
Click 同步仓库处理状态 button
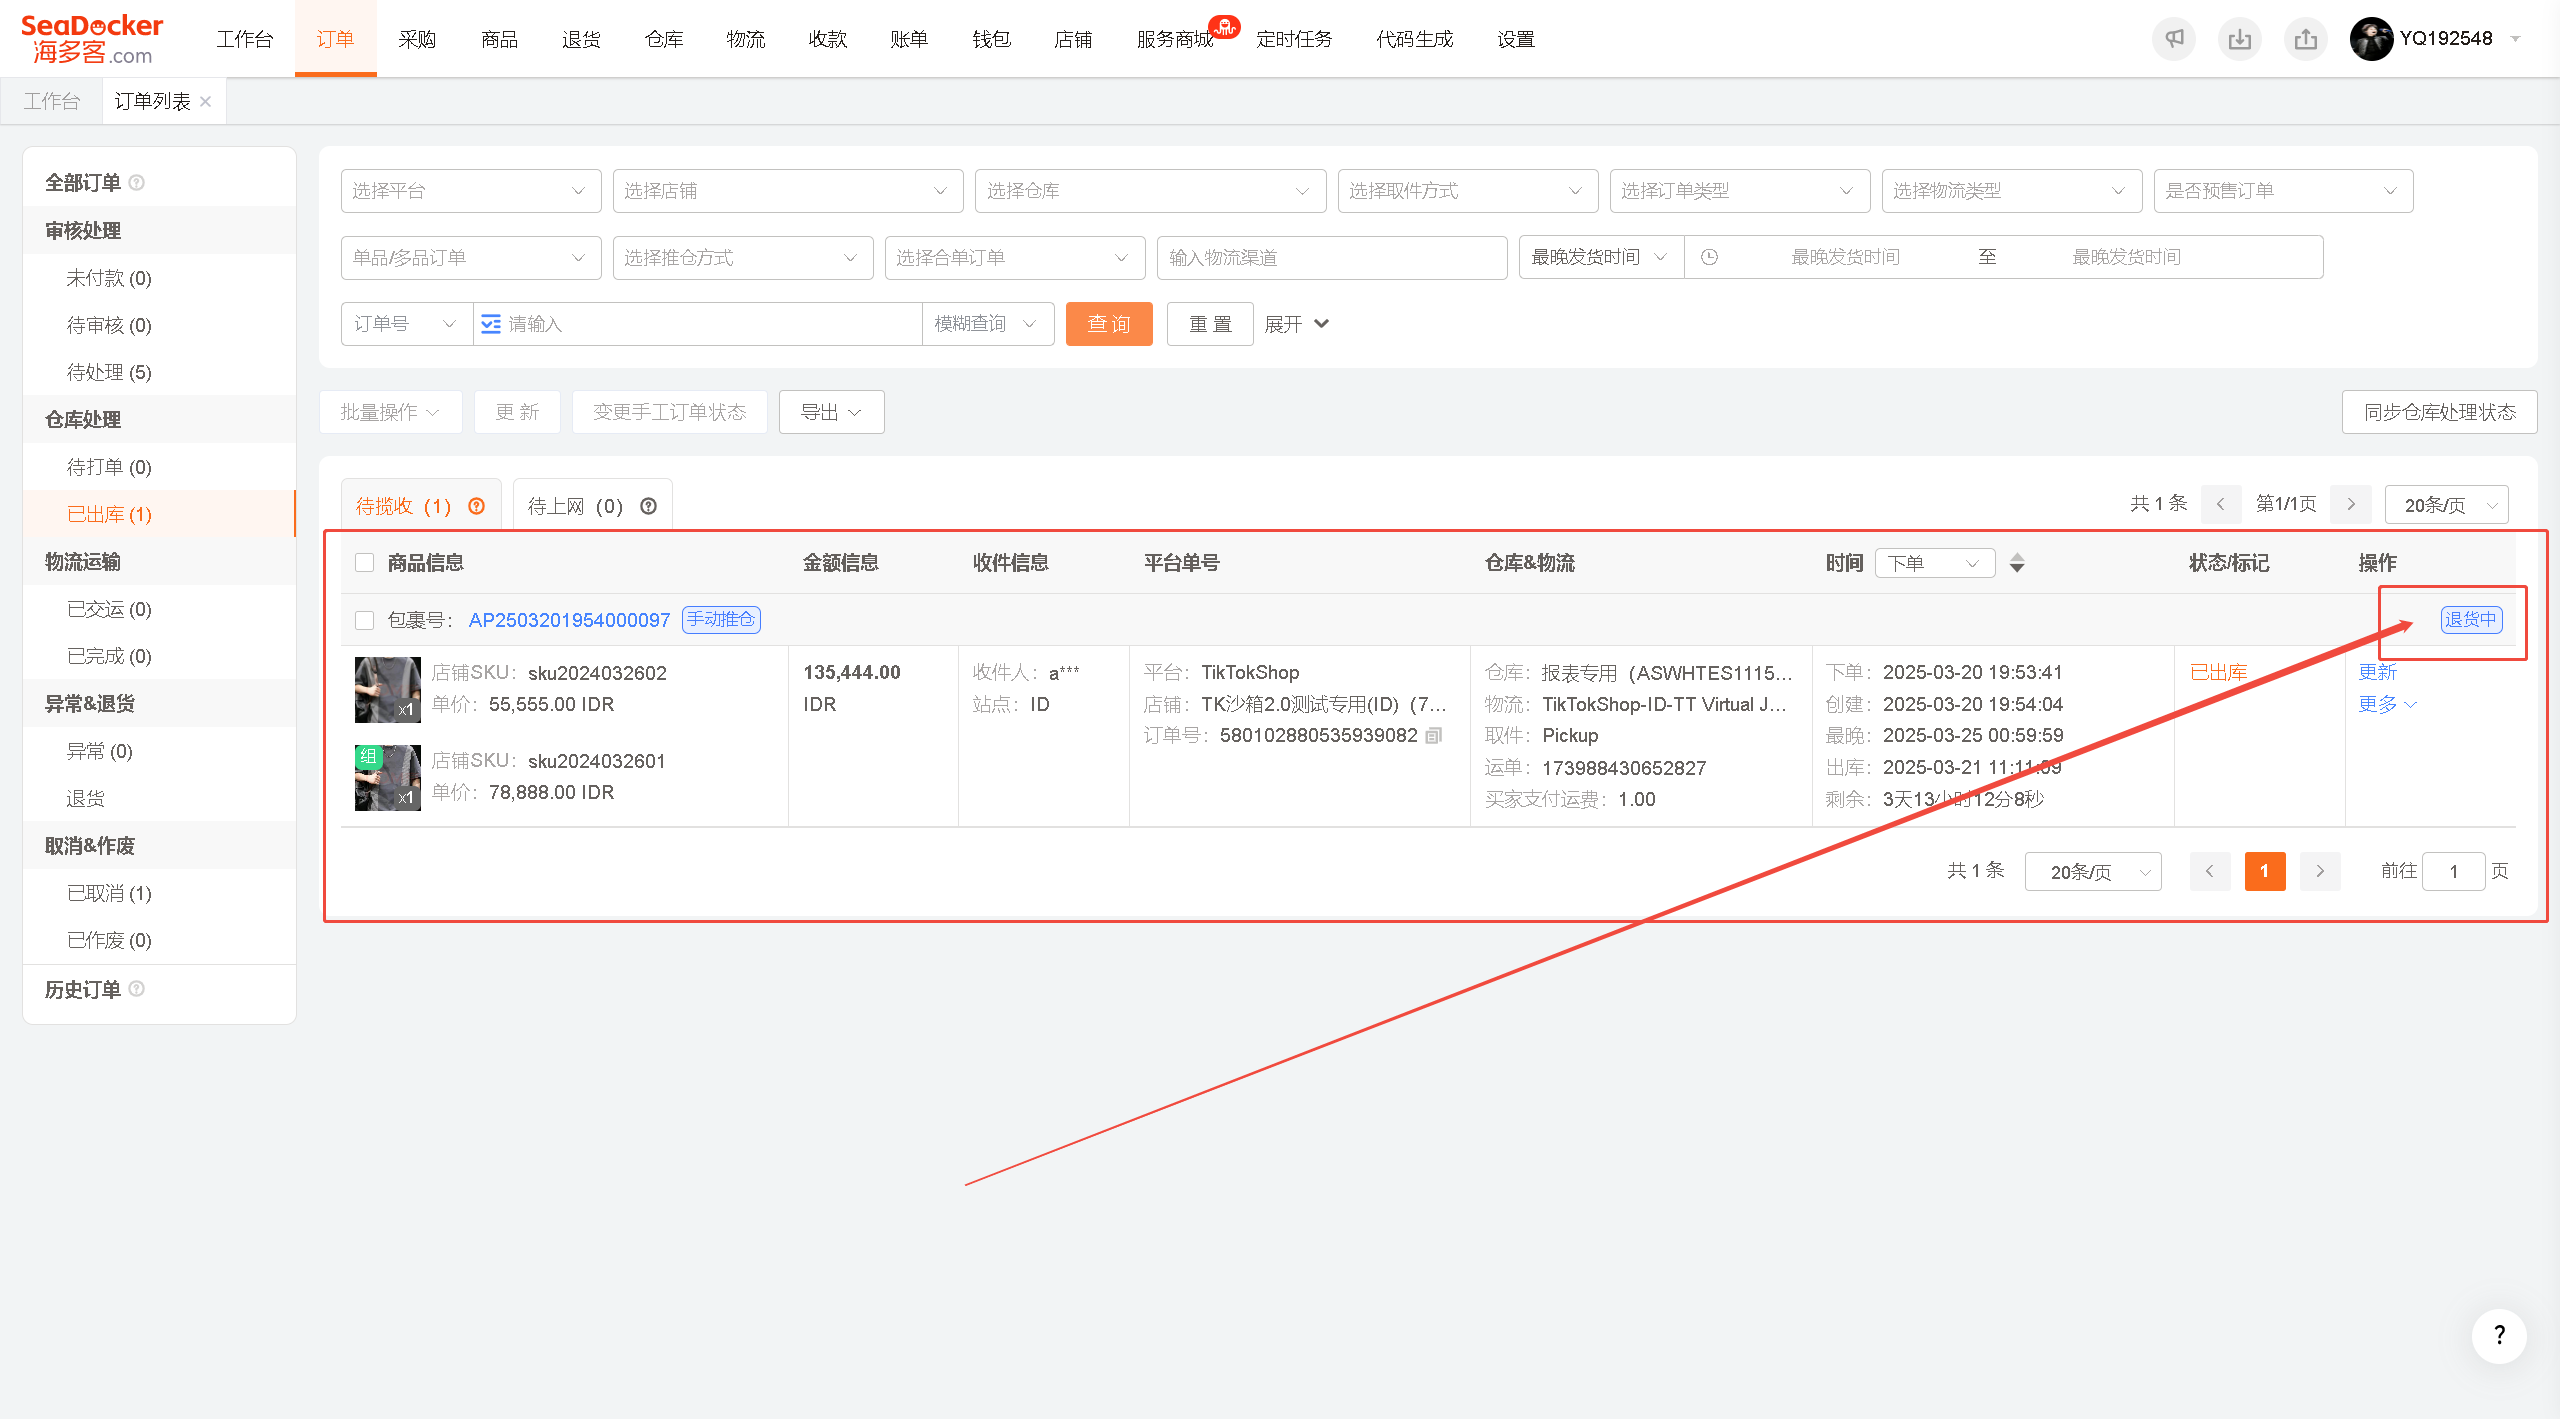(x=2439, y=412)
